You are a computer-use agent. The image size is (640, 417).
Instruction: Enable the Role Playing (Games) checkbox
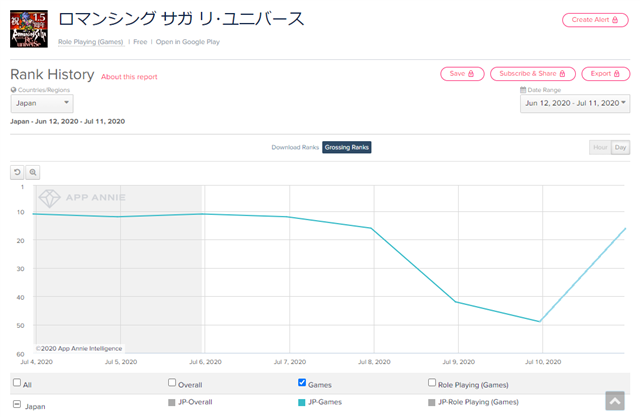tap(432, 383)
